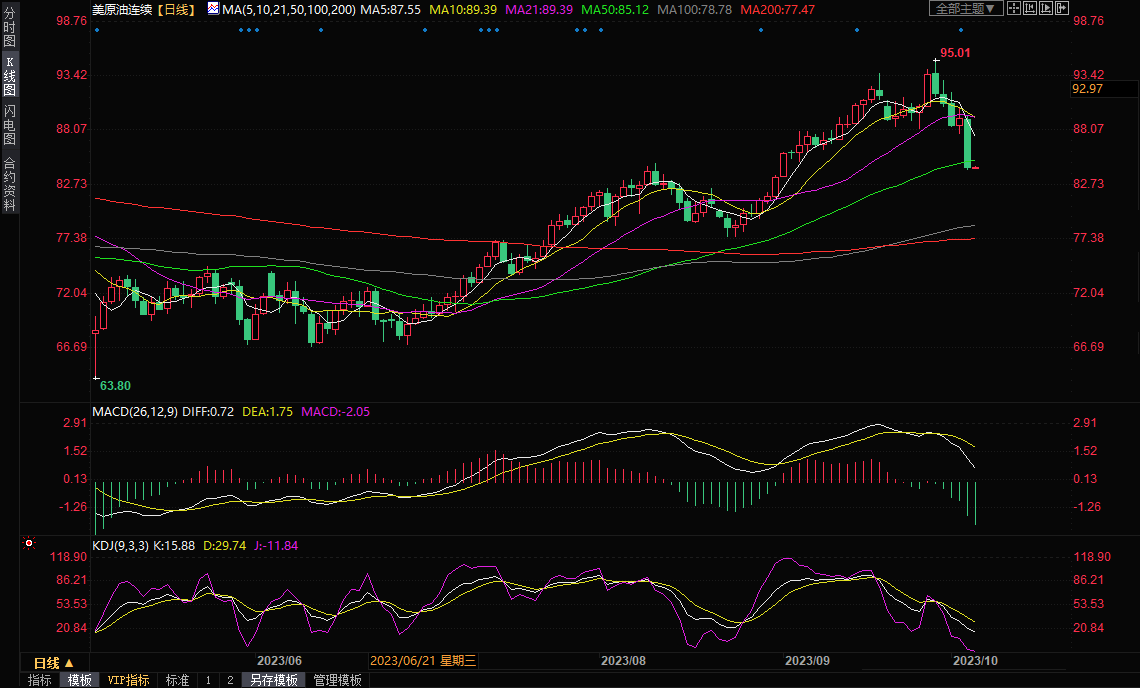
Task: Click the 管理模板 button
Action: tap(337, 680)
